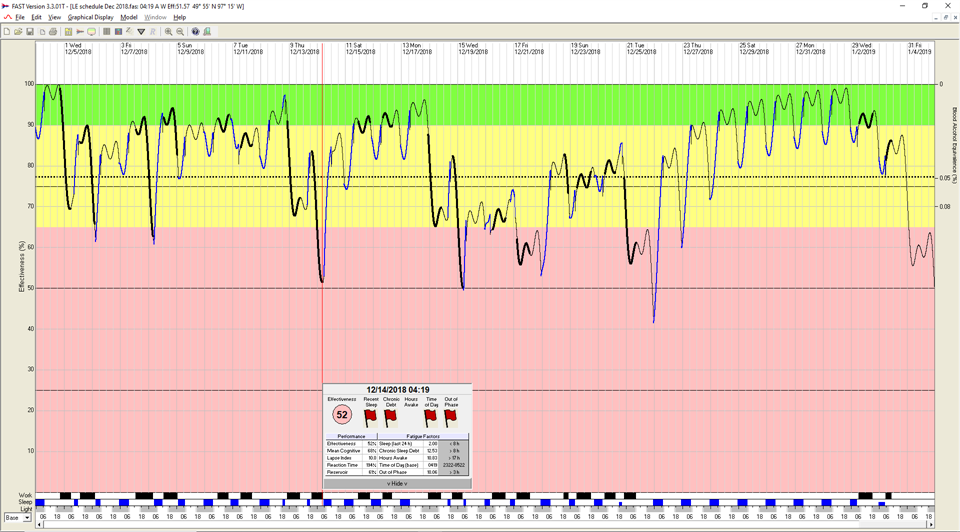Click the Chronic Debt red flag
The image size is (960, 532).
click(x=391, y=417)
